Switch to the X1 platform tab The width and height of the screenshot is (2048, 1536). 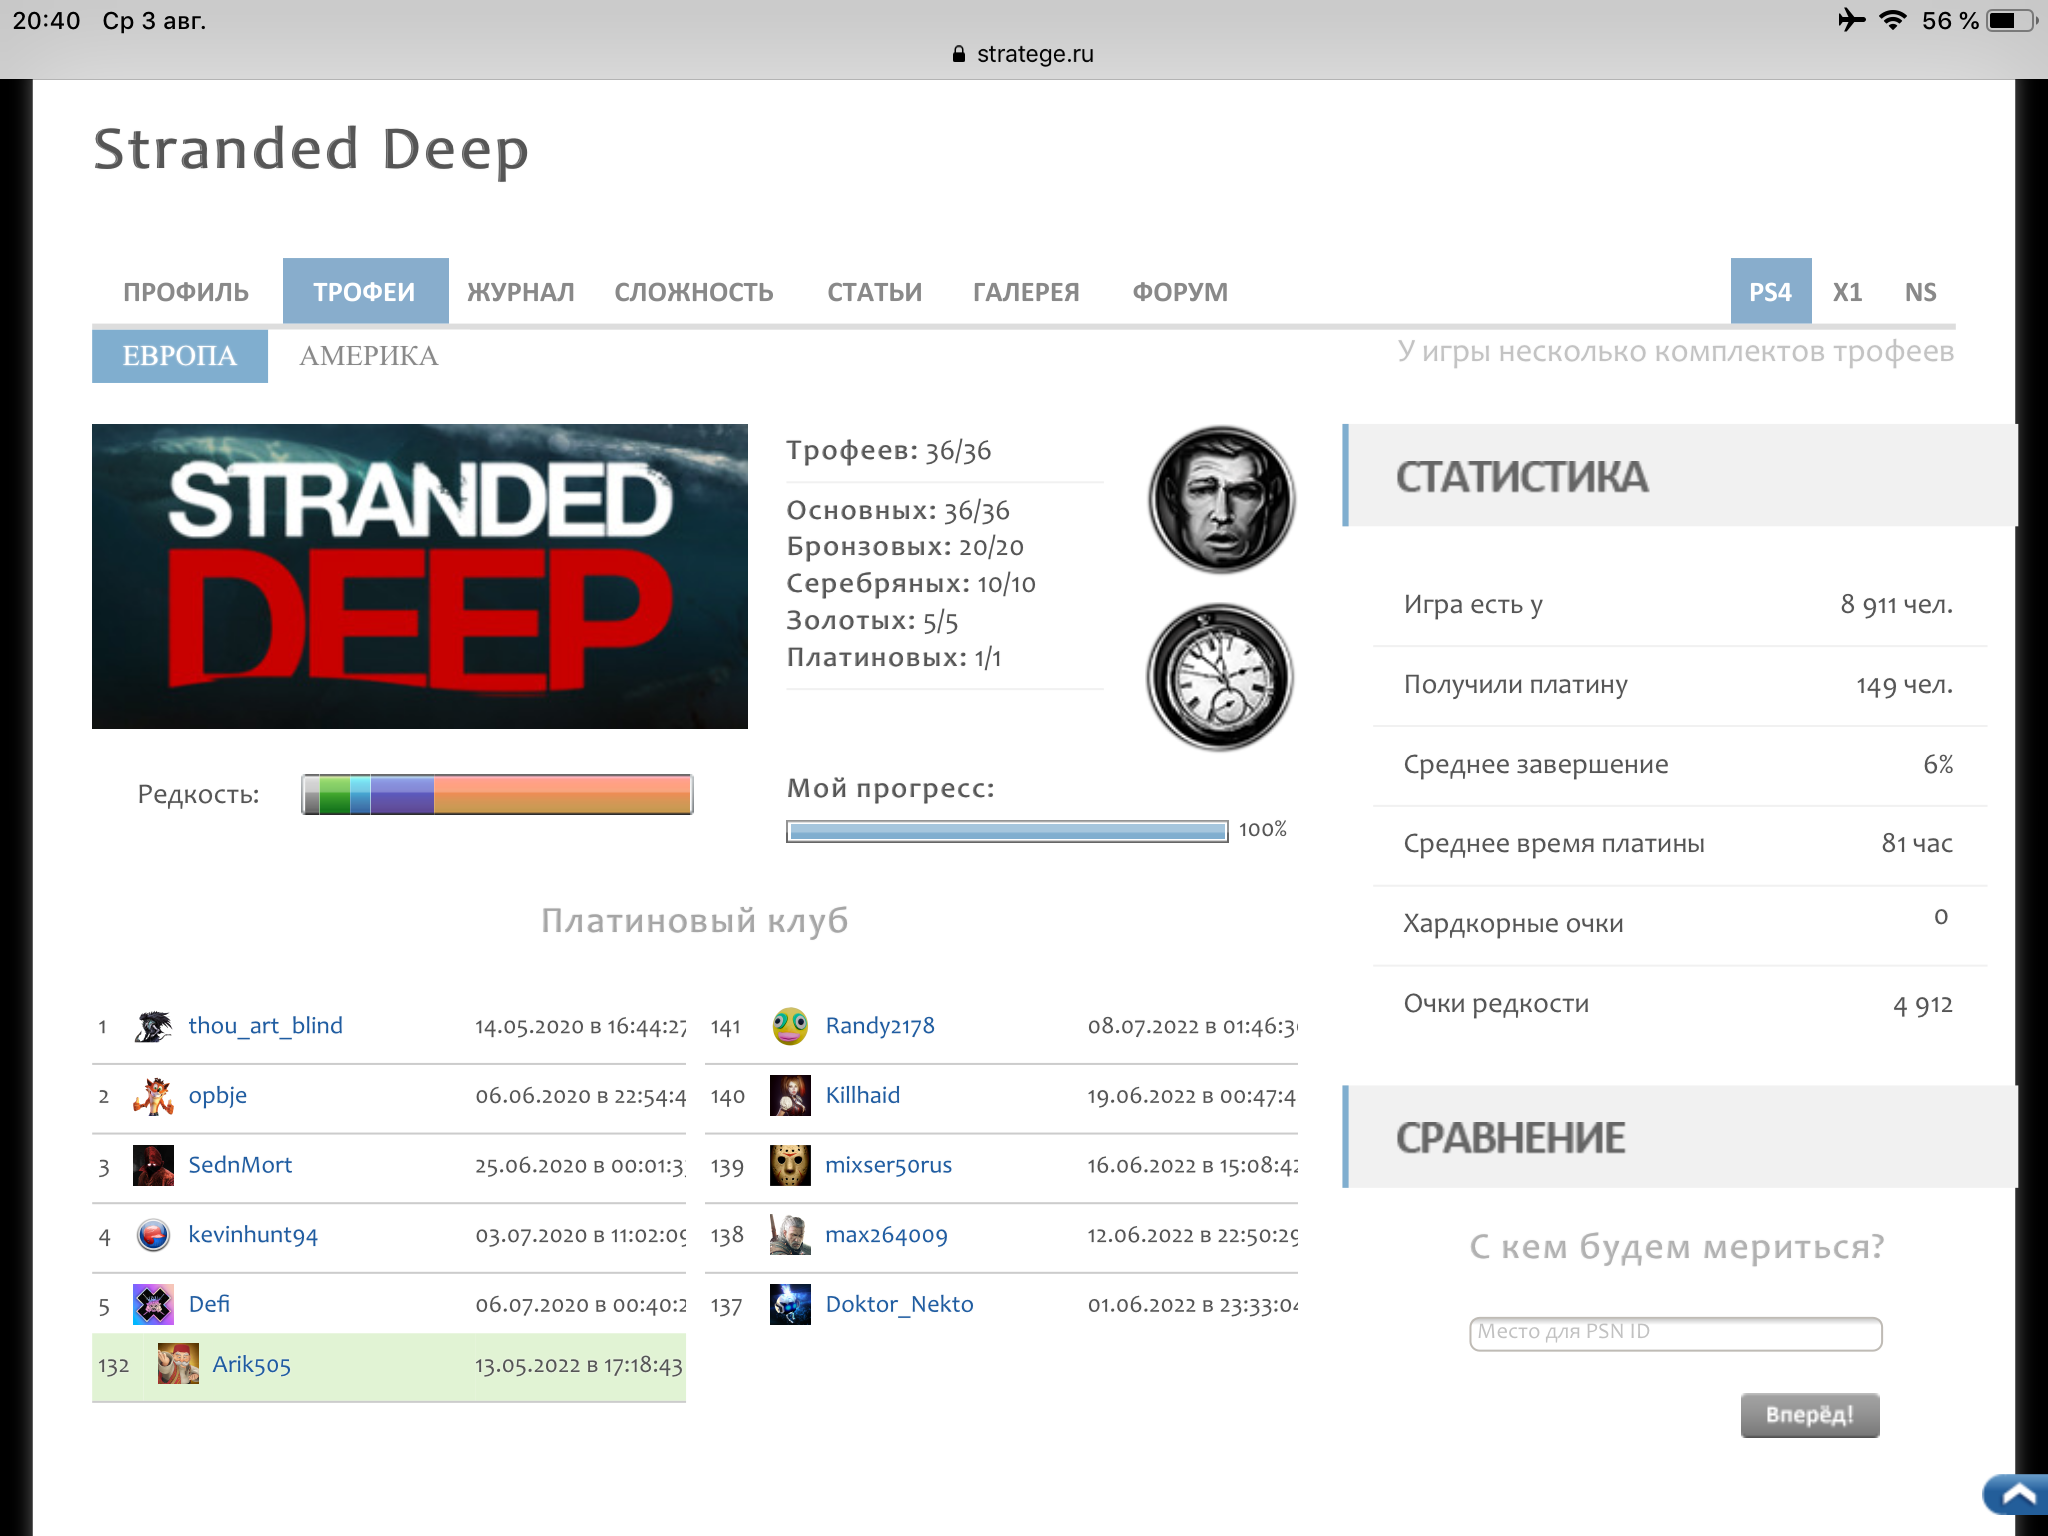[1847, 292]
